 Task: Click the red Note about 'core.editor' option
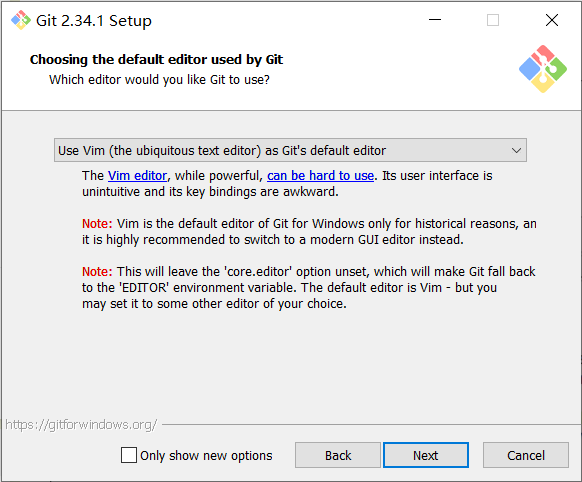coord(97,272)
